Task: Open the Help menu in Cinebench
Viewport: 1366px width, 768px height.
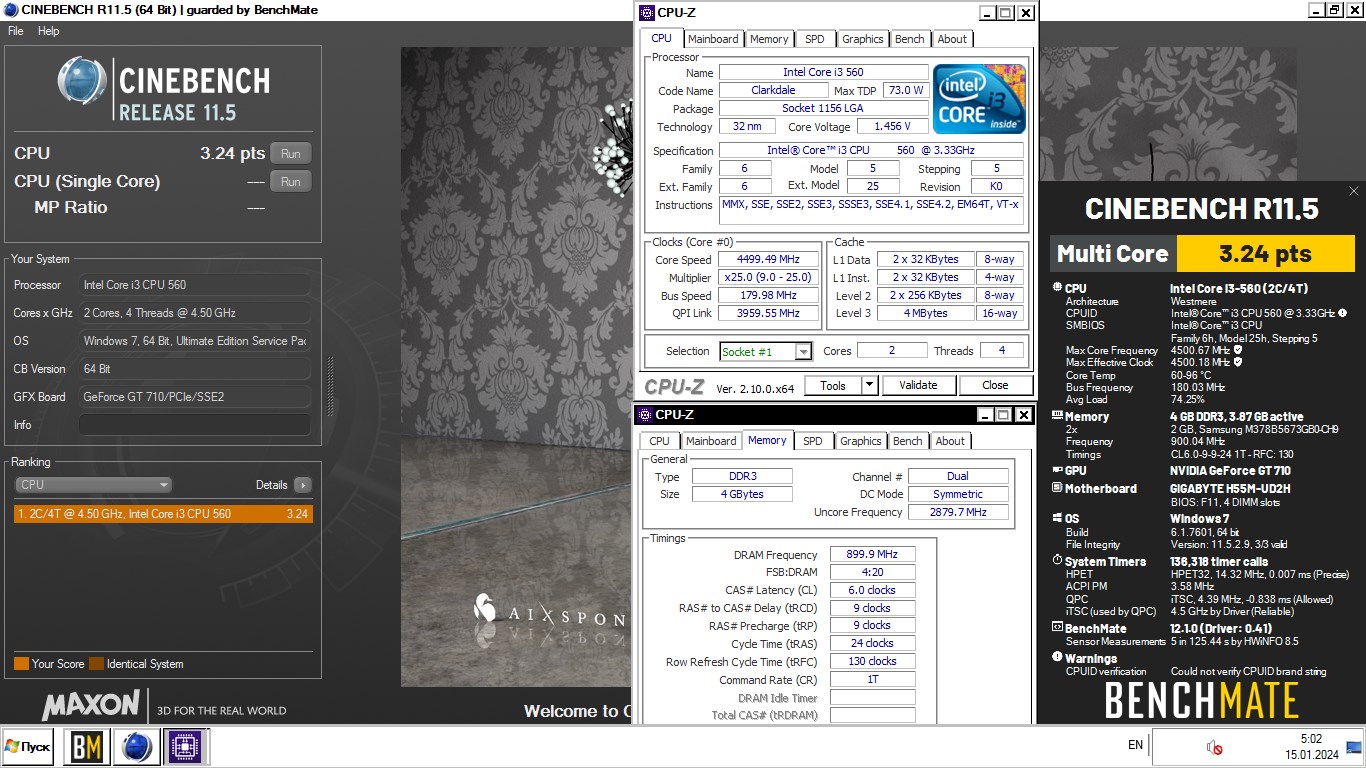Action: coord(49,31)
